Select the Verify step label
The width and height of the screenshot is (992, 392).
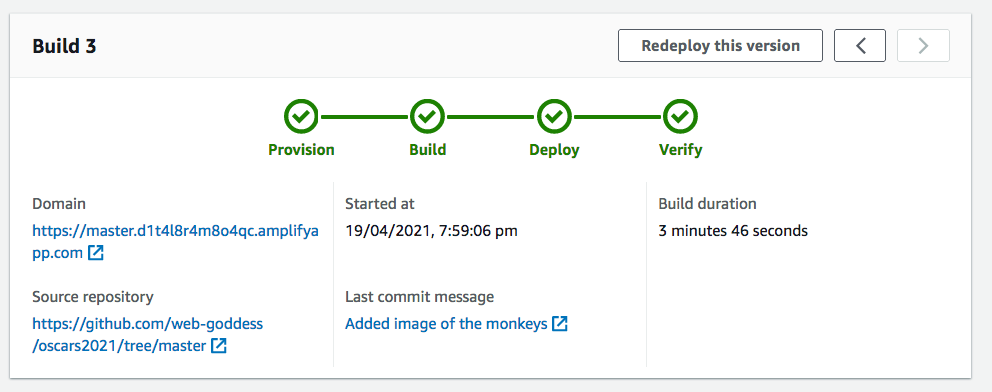pyautogui.click(x=681, y=150)
